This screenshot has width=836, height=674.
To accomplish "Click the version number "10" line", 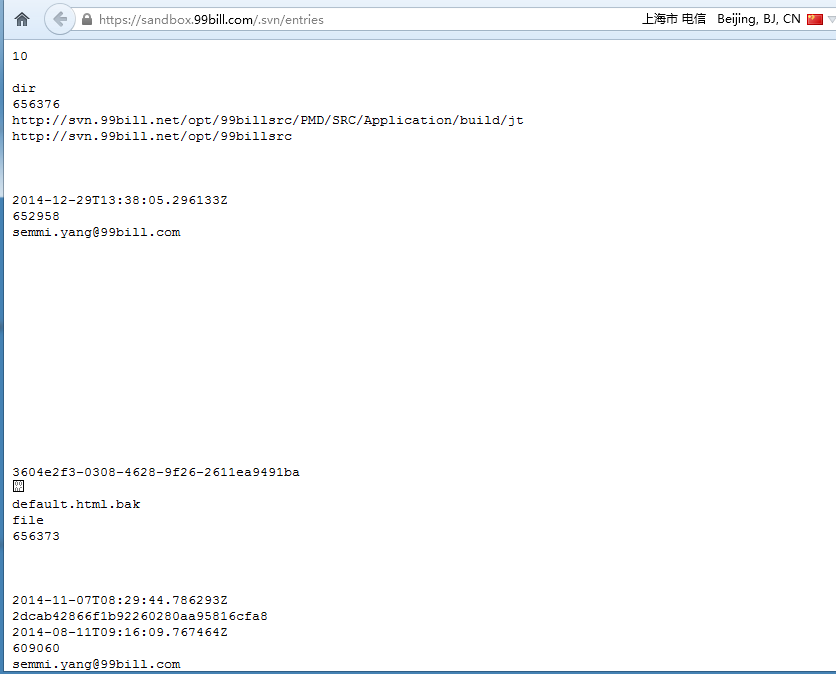I will click(x=20, y=56).
